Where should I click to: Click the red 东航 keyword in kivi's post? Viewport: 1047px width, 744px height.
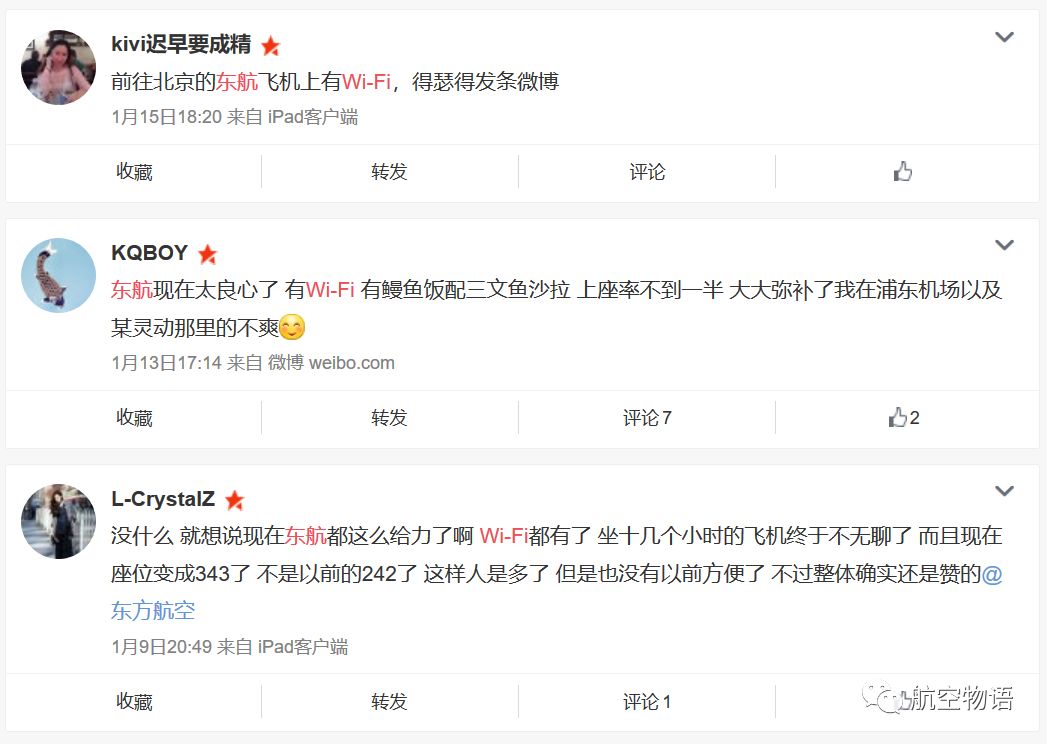click(x=237, y=81)
